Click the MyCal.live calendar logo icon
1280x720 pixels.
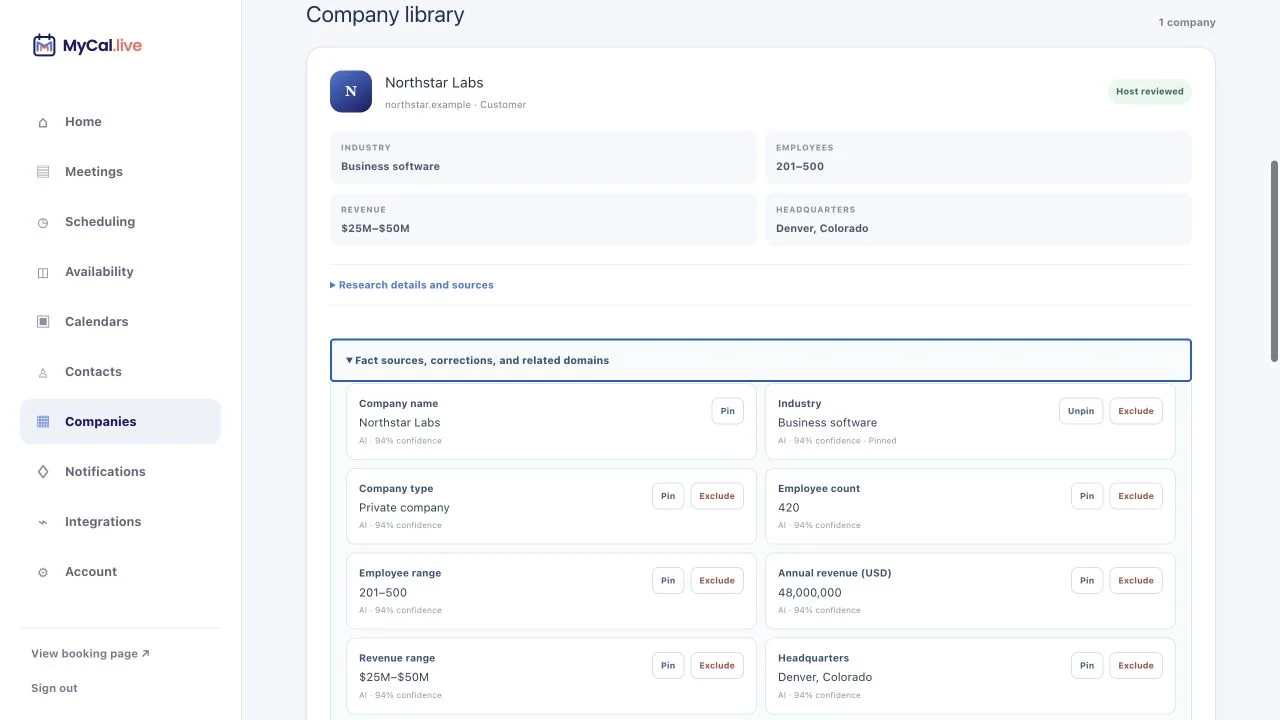click(44, 45)
